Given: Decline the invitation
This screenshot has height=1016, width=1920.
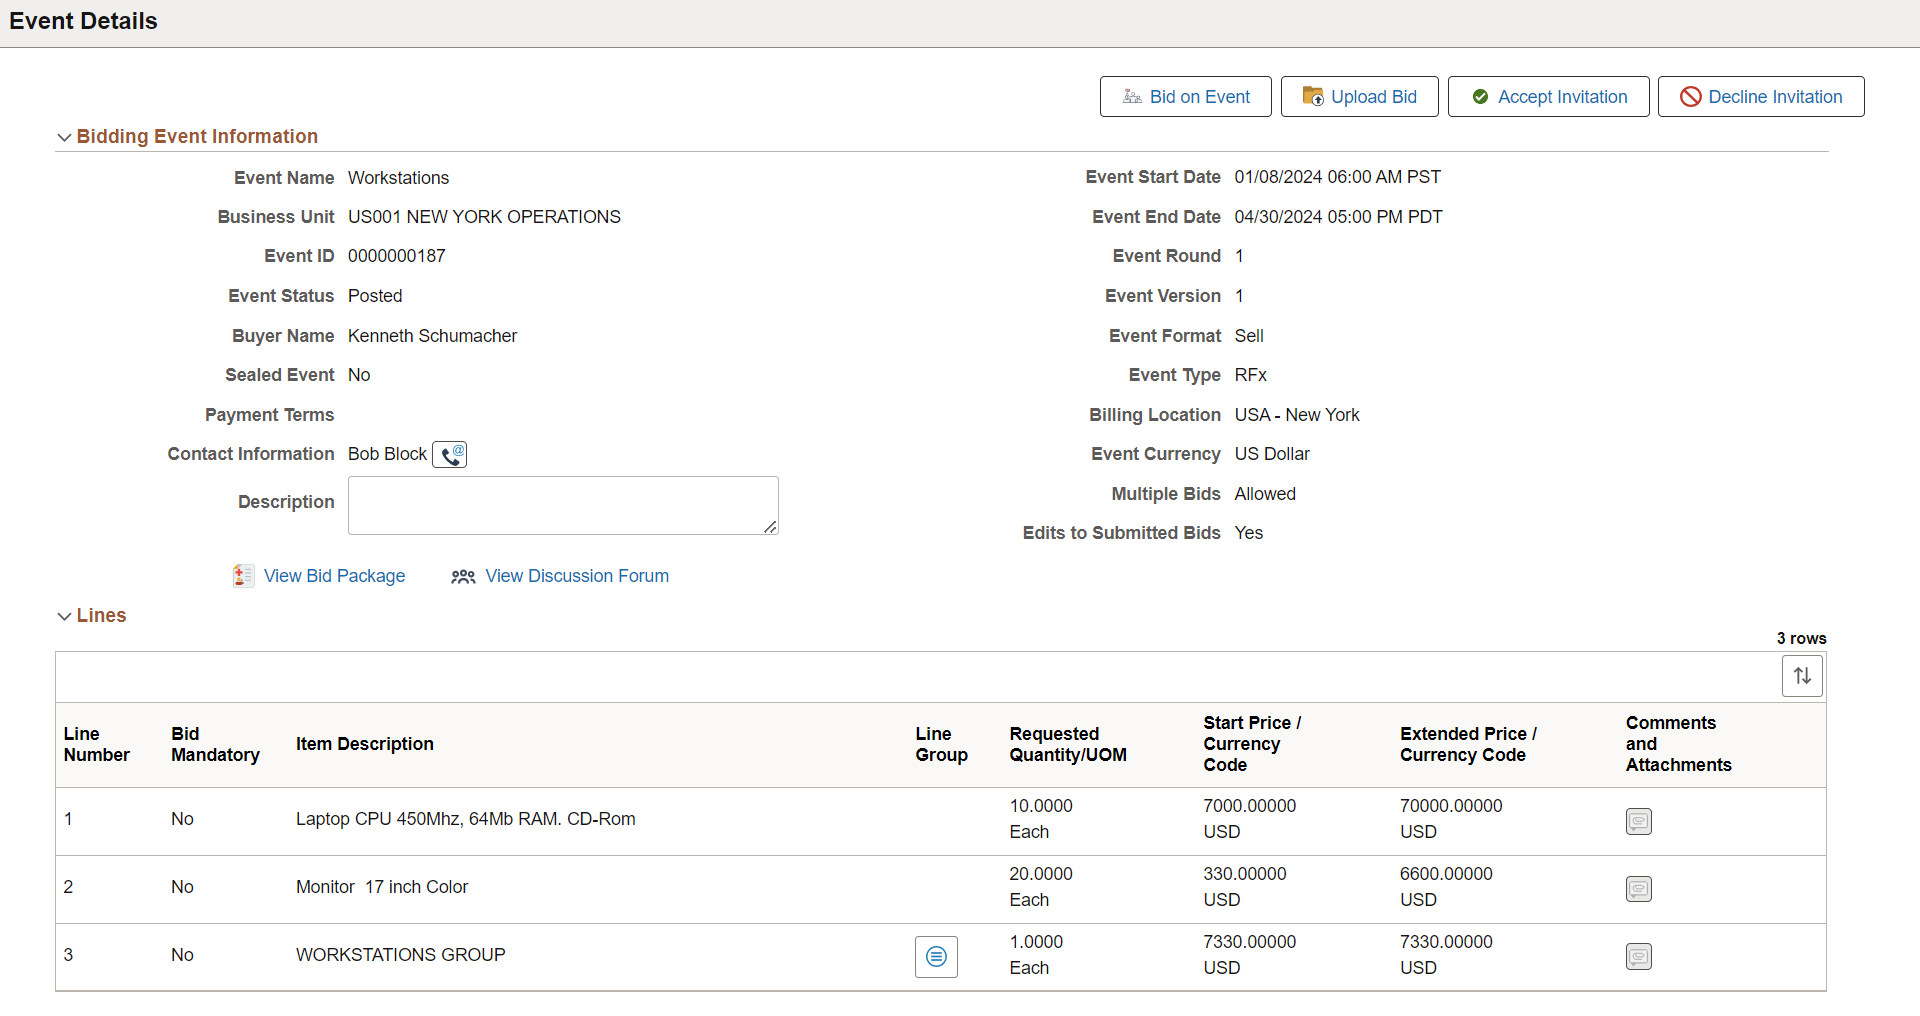Looking at the screenshot, I should [x=1761, y=97].
